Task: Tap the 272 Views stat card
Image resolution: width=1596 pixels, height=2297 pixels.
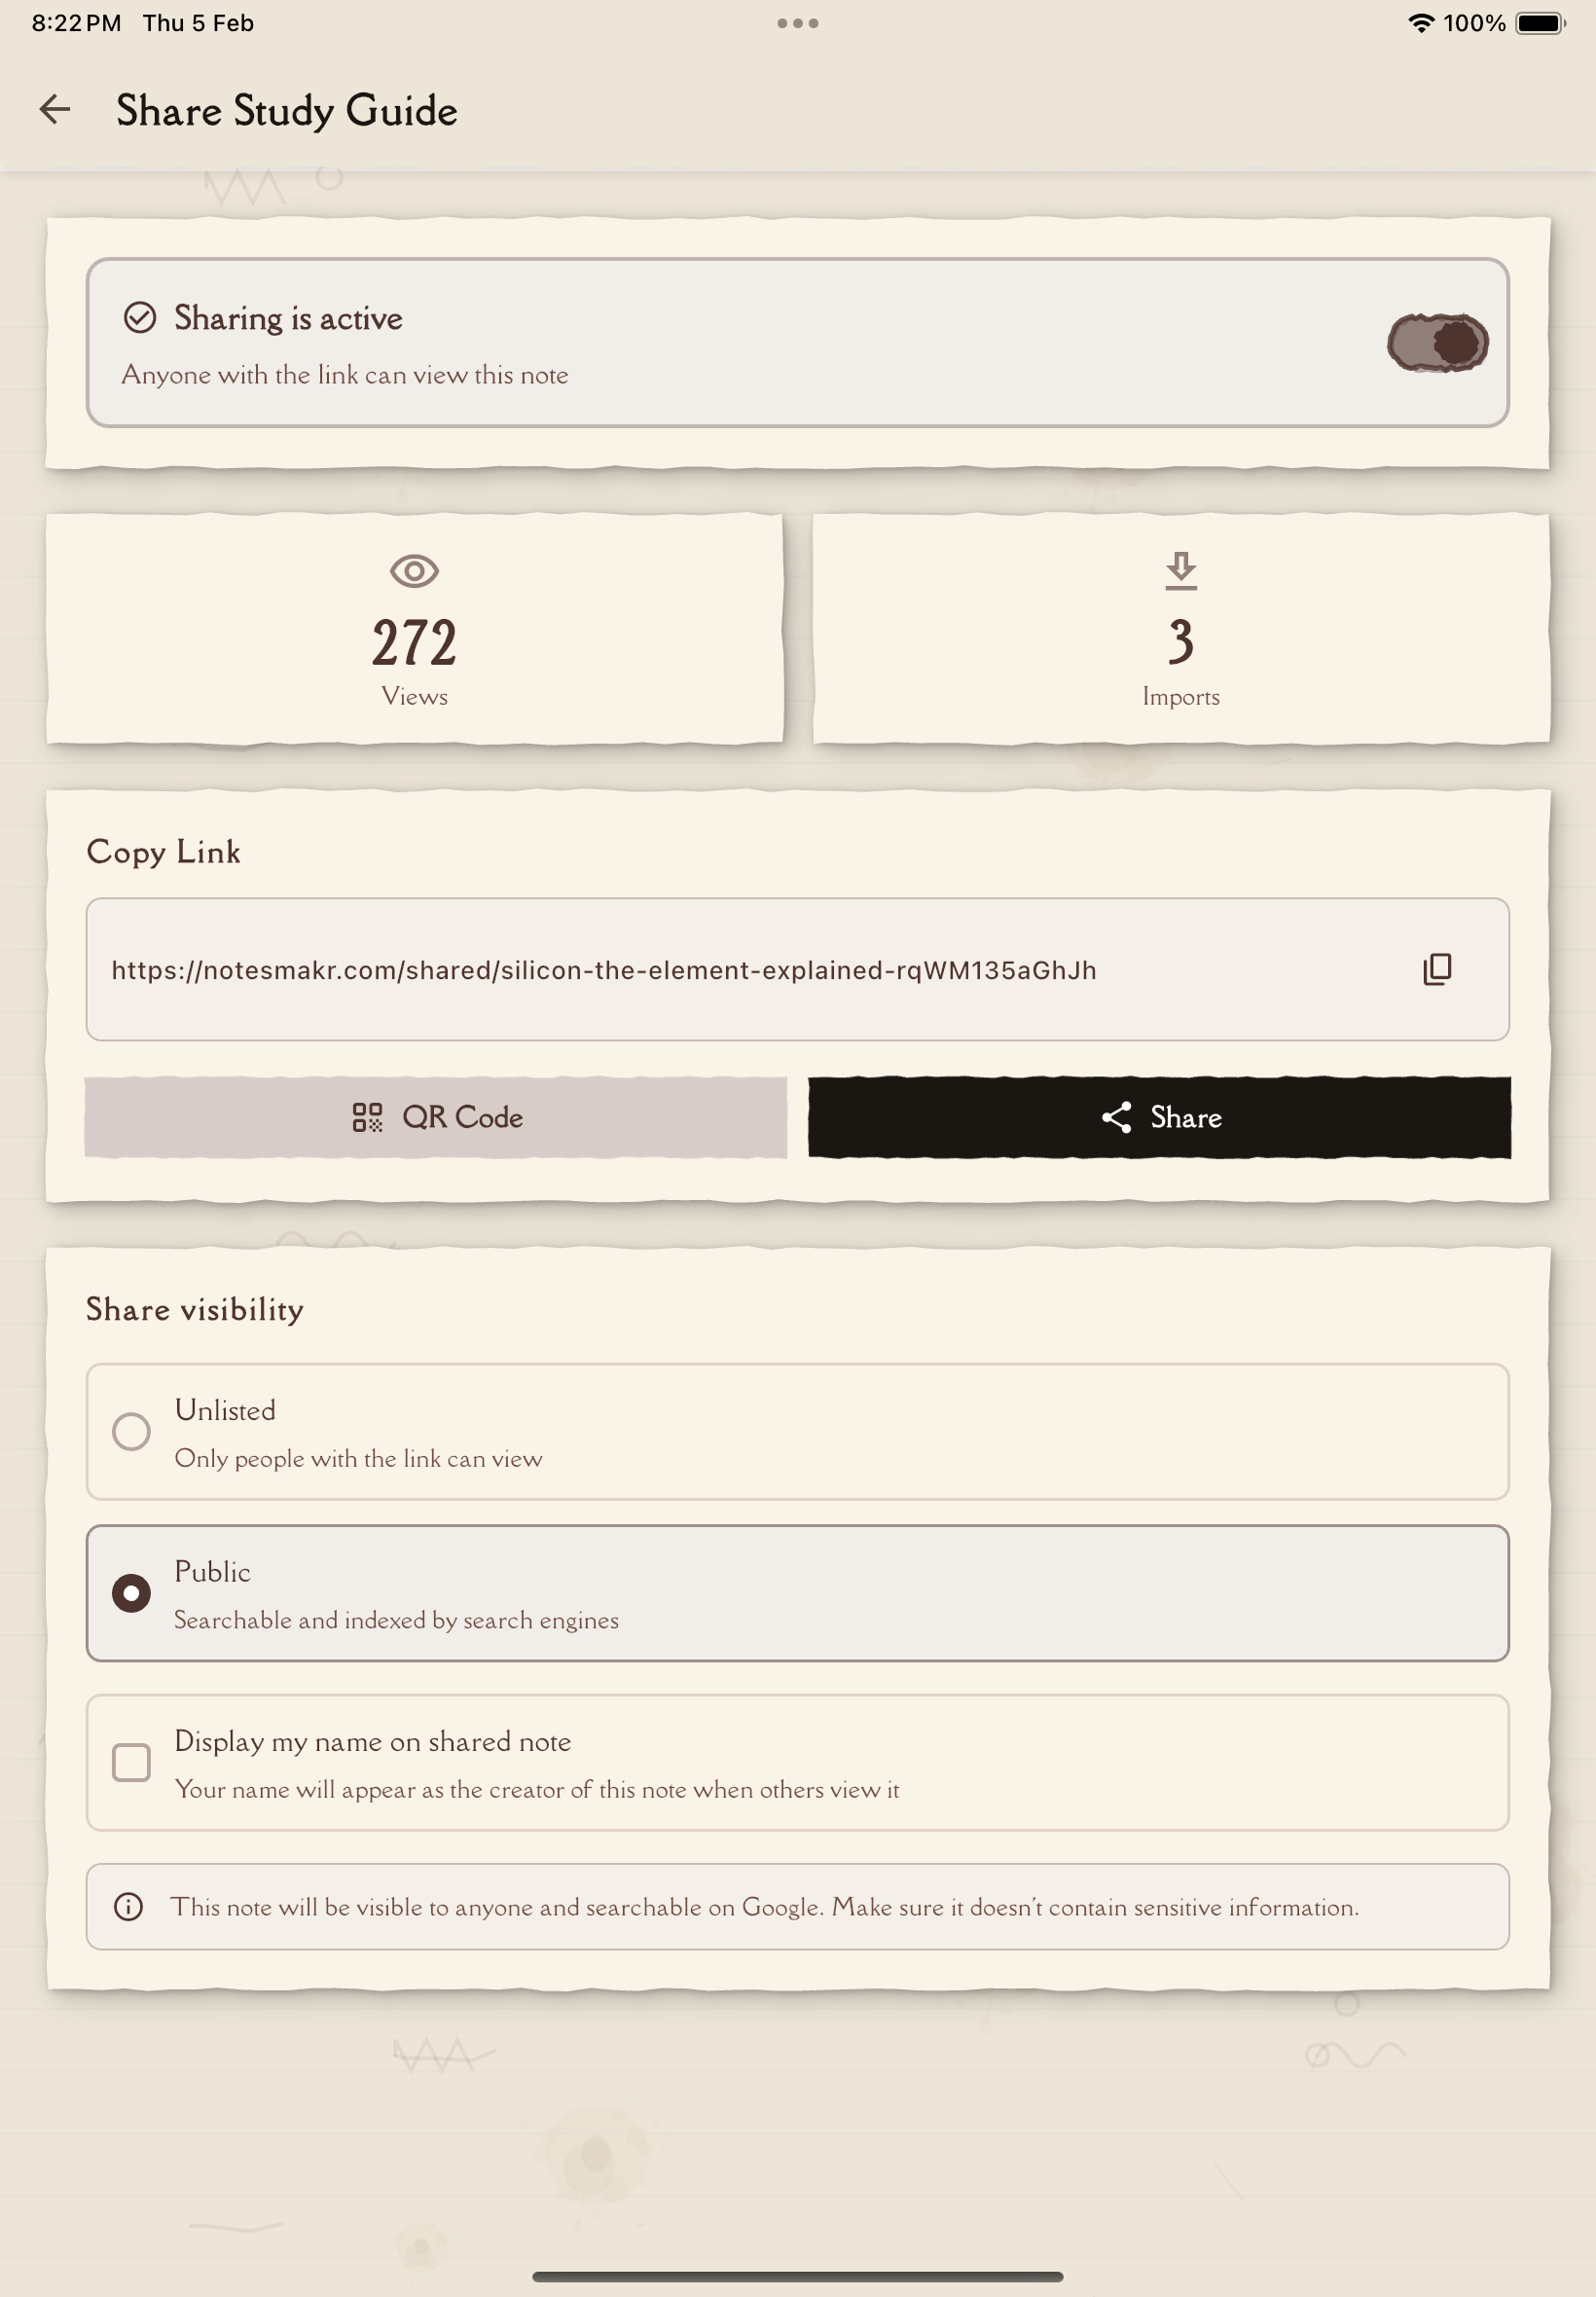Action: click(414, 629)
